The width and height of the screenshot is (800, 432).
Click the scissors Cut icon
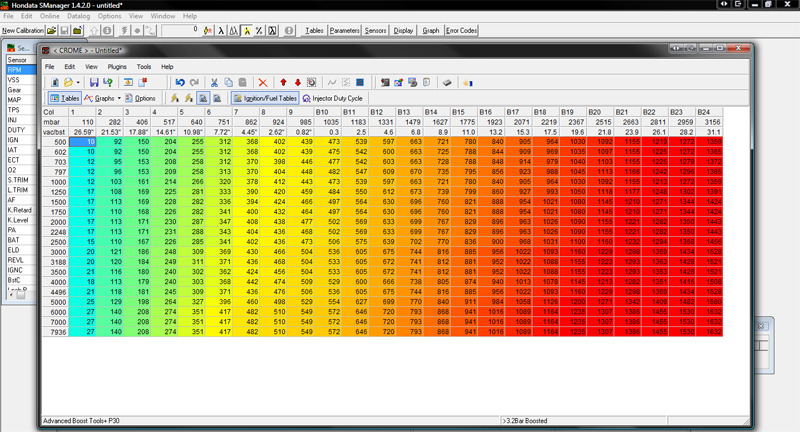[213, 82]
